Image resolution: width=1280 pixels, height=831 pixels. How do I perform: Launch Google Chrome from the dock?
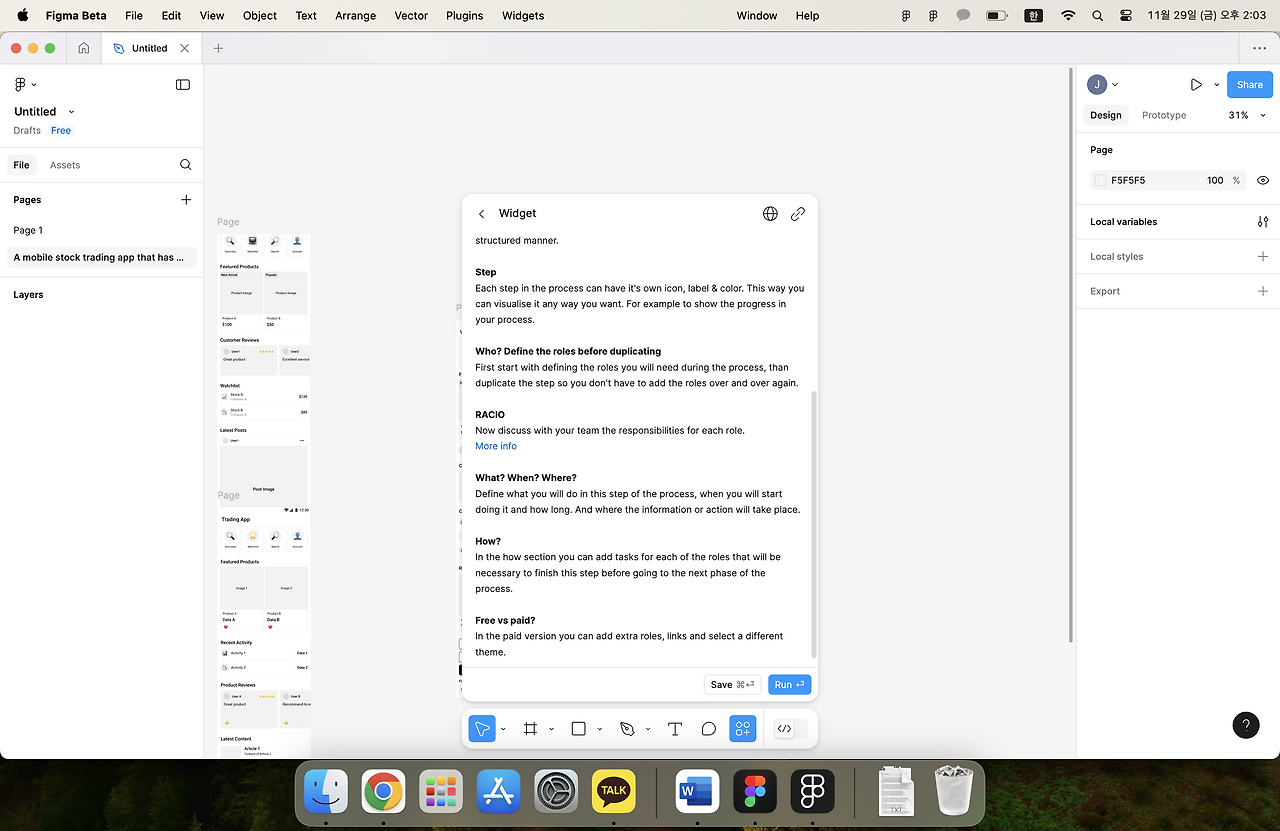383,791
